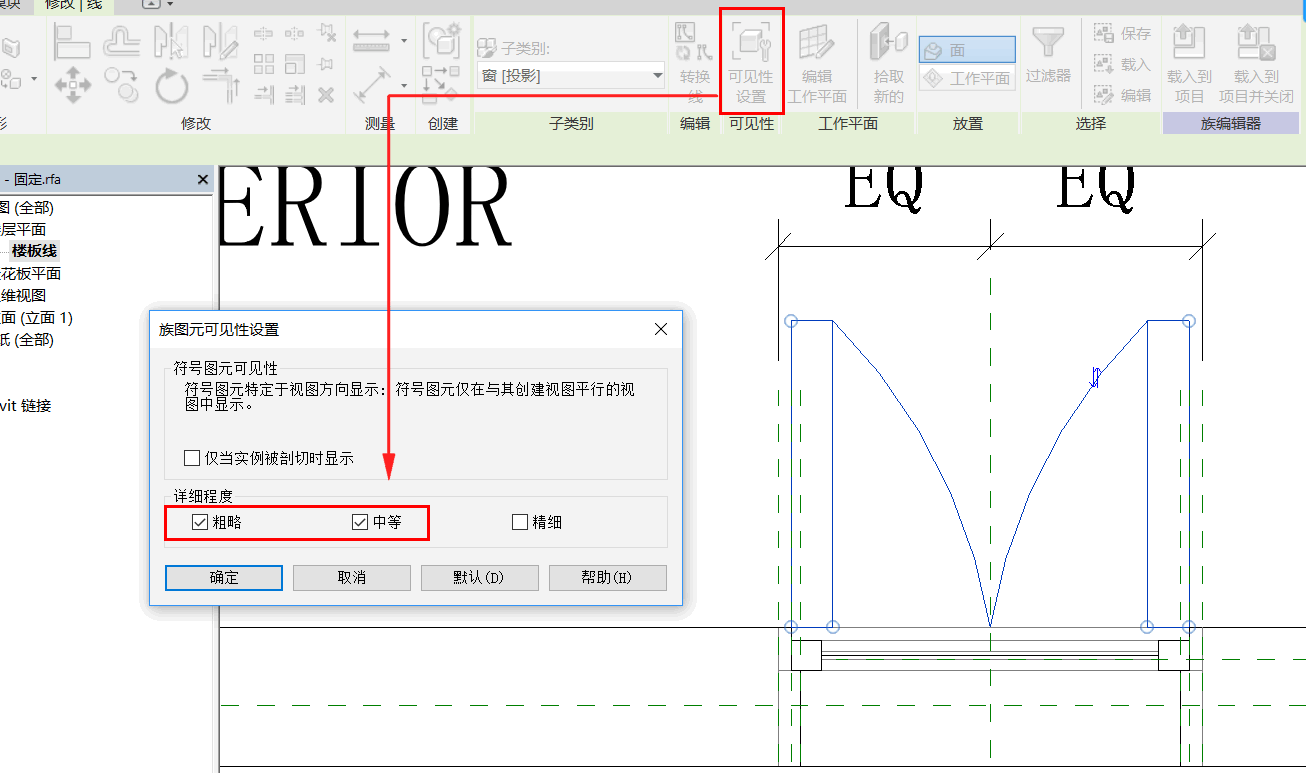The image size is (1306, 773).
Task: Open the 过滤器 selection filter
Action: (x=1048, y=56)
